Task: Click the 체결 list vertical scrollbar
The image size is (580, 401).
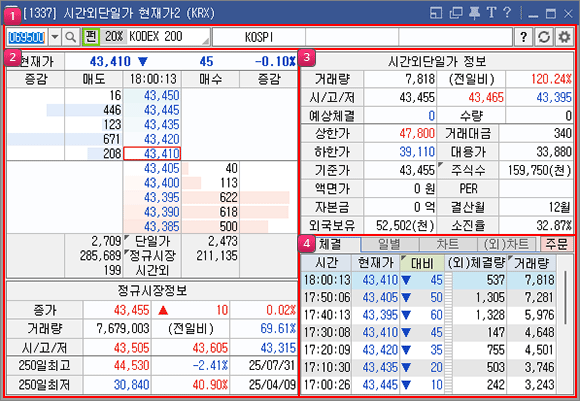Action: click(566, 324)
